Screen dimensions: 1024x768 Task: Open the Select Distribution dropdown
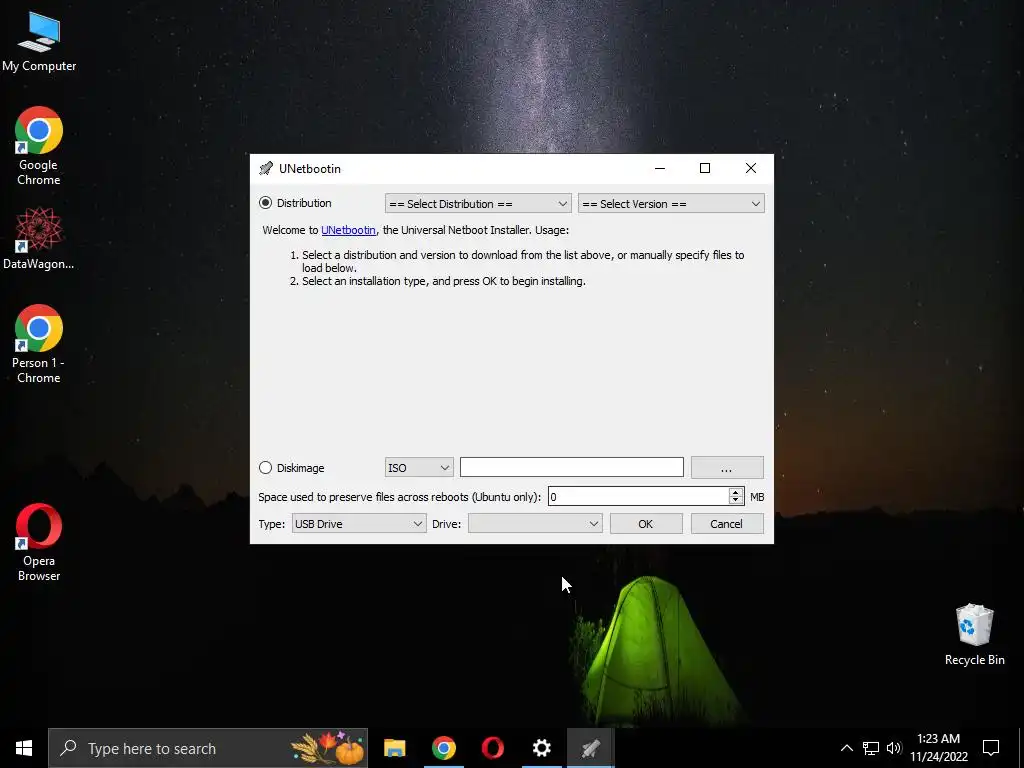point(478,204)
